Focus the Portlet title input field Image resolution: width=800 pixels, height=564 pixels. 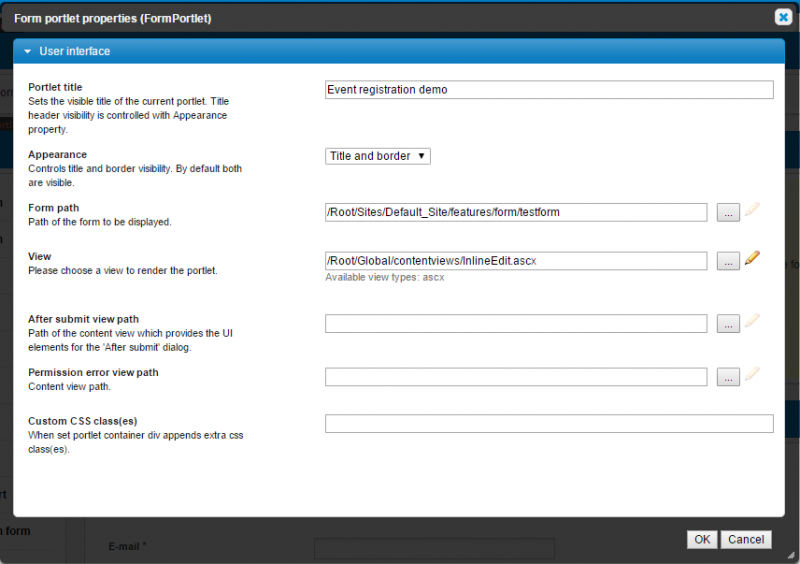(549, 90)
